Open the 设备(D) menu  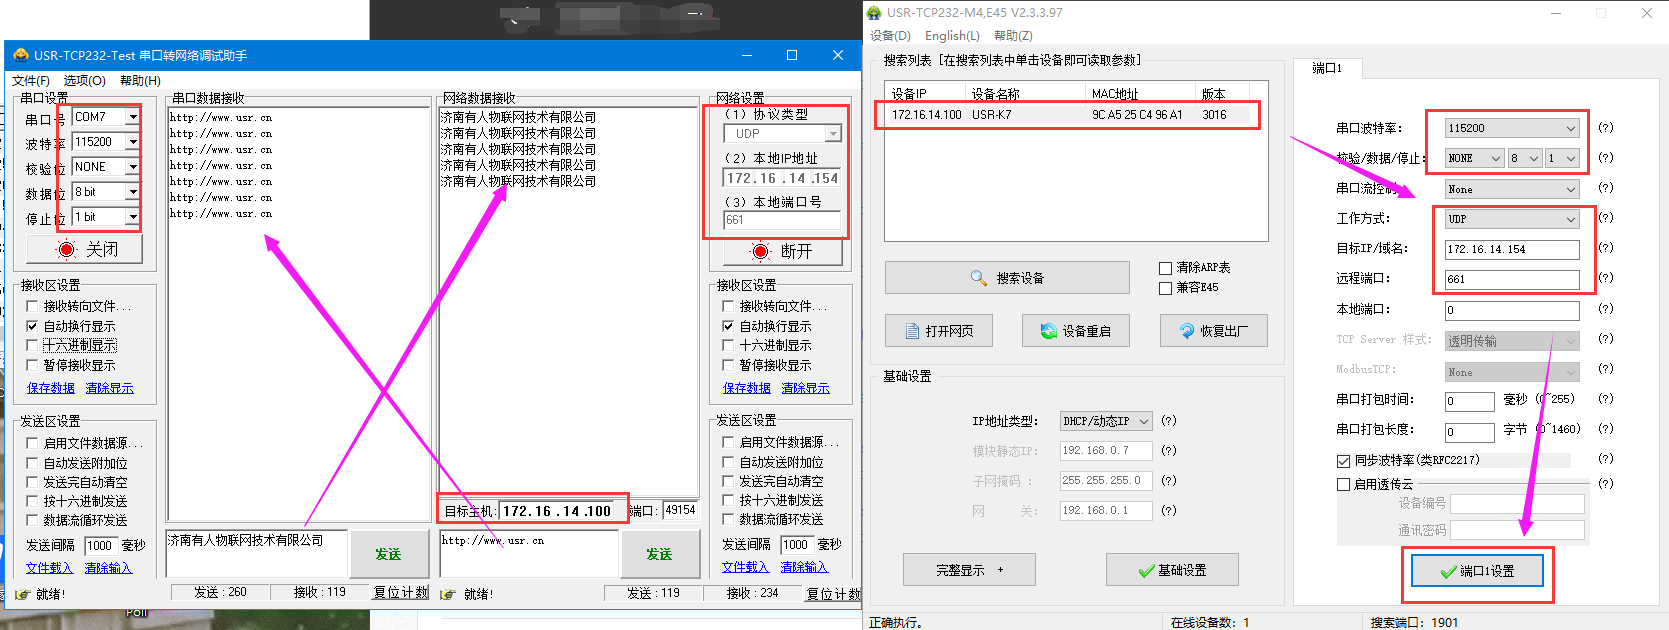click(890, 36)
